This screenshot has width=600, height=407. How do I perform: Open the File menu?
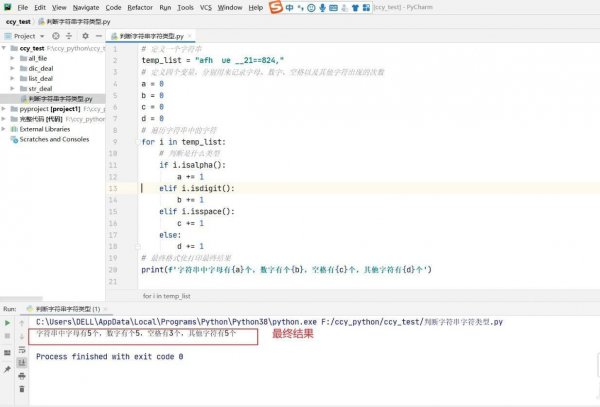[23, 7]
